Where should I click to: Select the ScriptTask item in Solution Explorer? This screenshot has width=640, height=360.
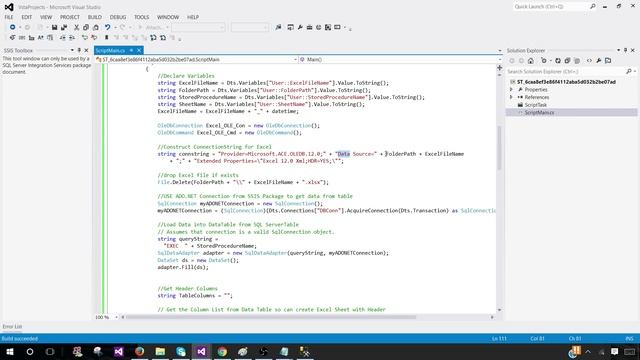pos(536,105)
